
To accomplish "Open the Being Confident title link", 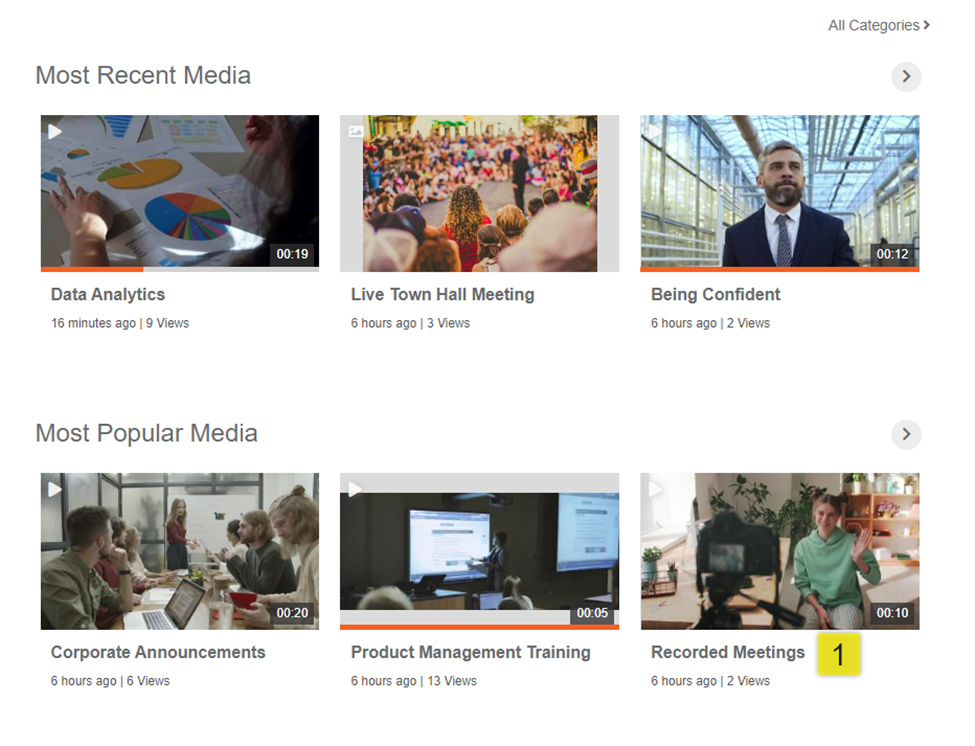I will (715, 295).
